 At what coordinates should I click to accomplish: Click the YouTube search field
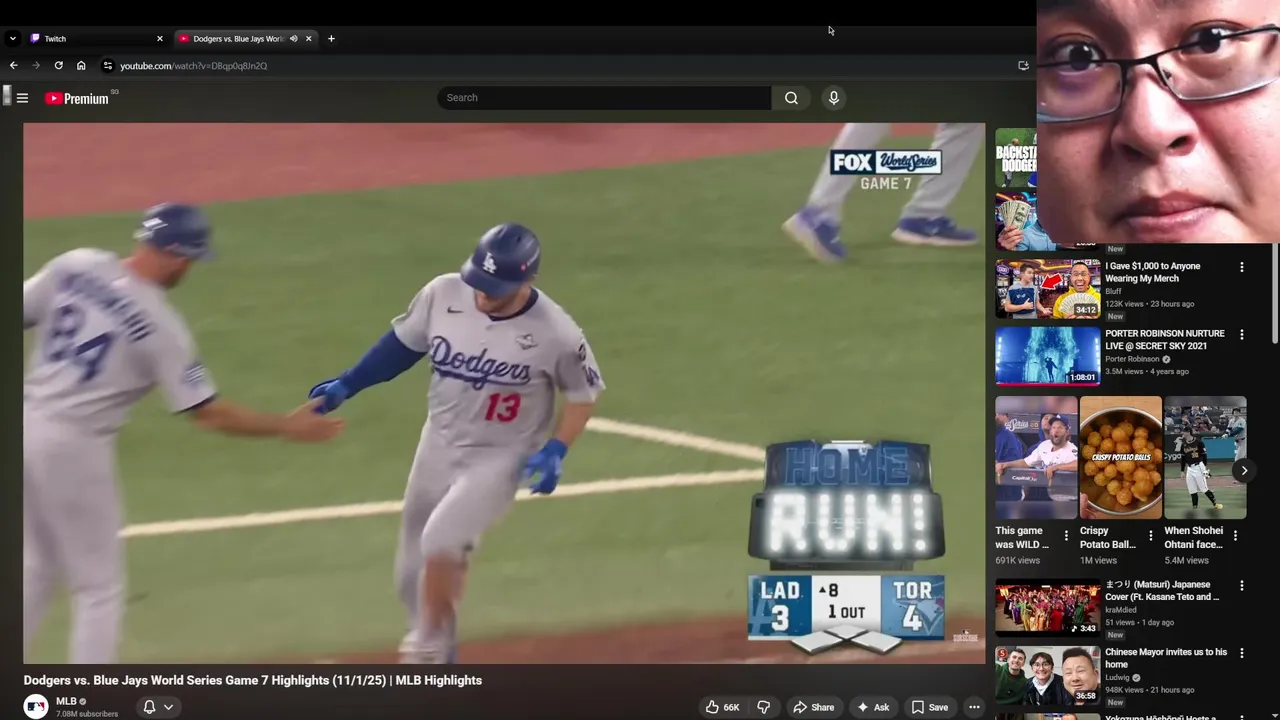tap(604, 98)
